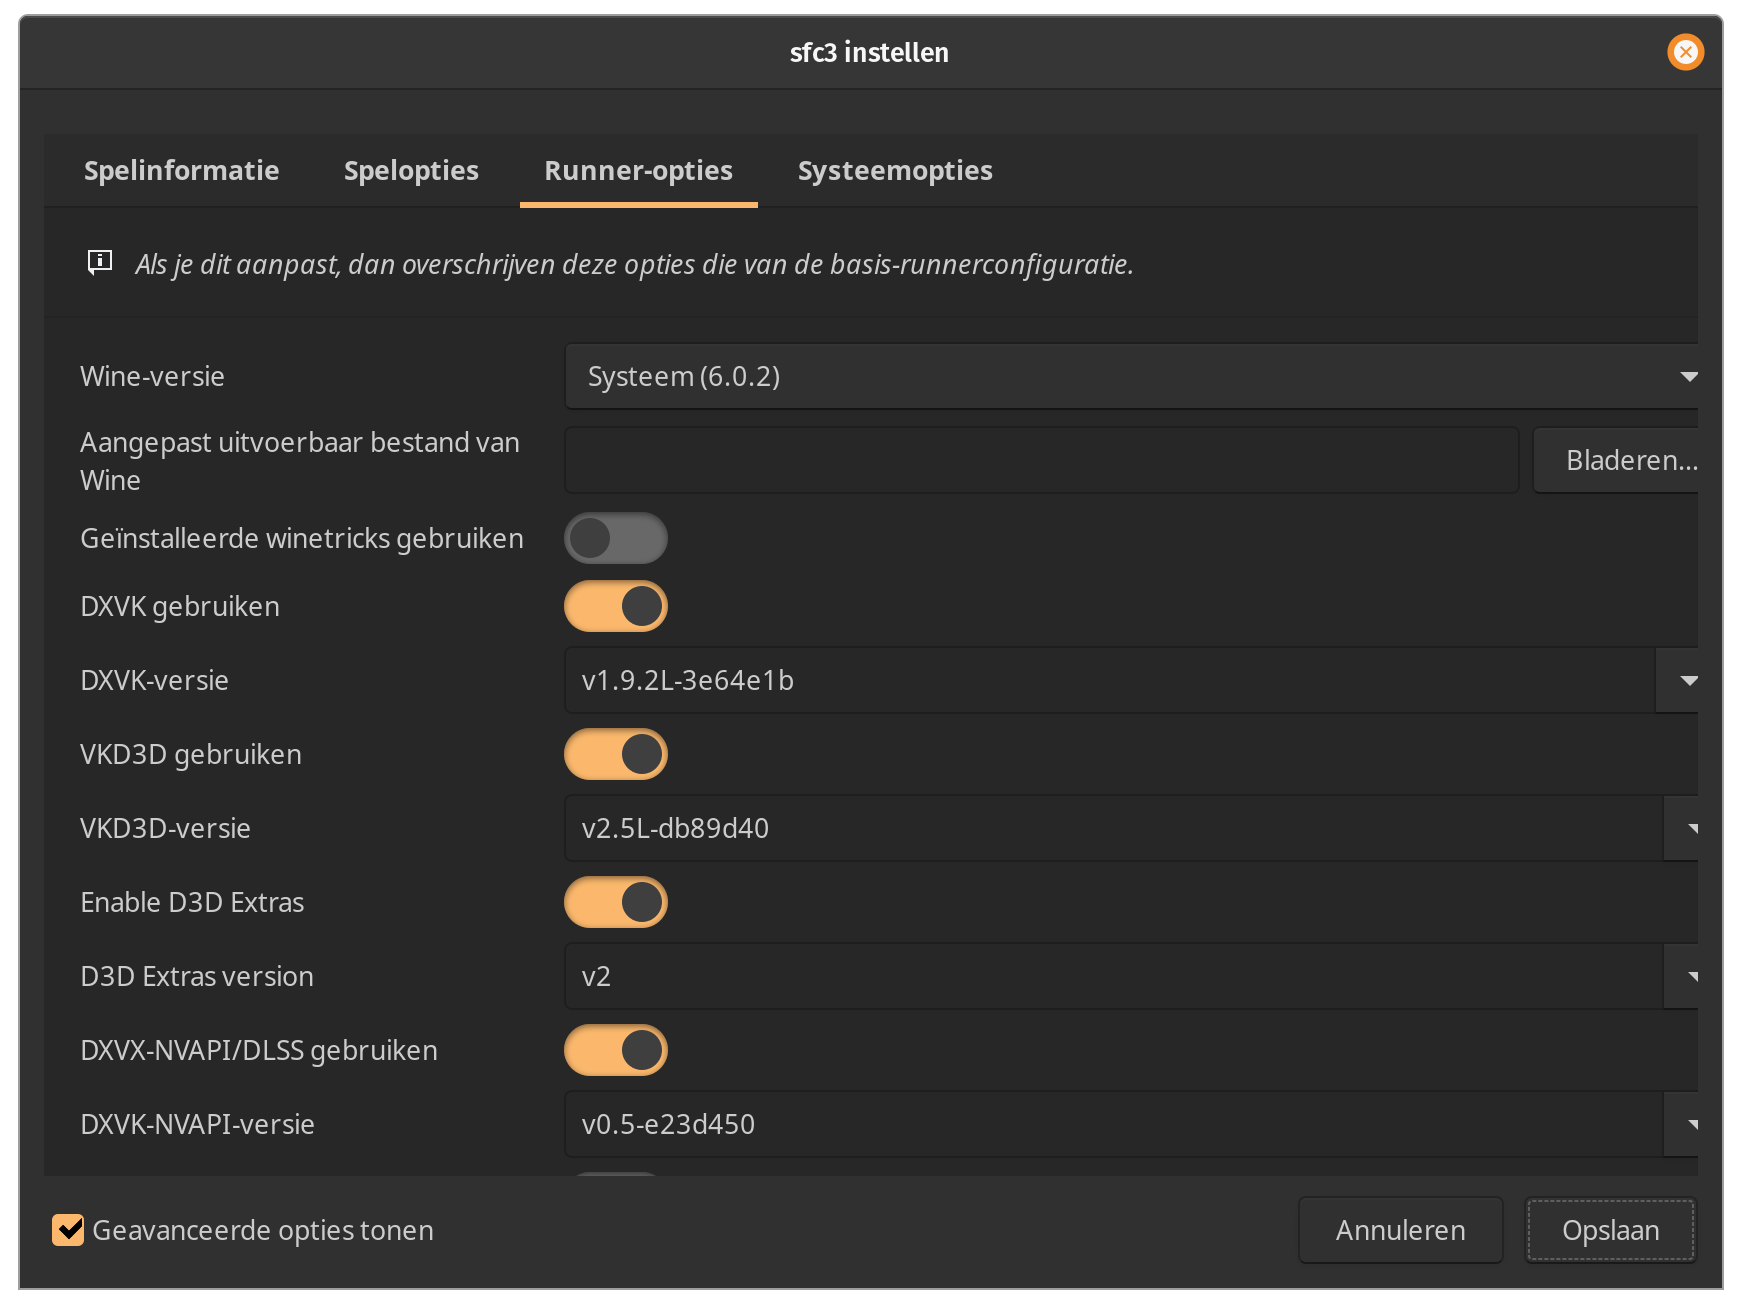Viewport: 1742px width, 1308px height.
Task: Disable the DXVK gebruiken switch
Action: pos(616,606)
